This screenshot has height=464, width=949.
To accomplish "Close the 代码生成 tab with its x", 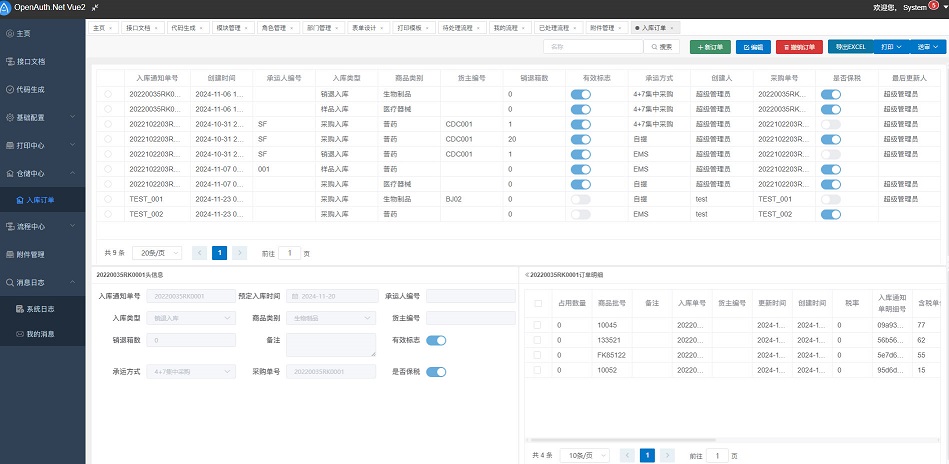I will [200, 28].
